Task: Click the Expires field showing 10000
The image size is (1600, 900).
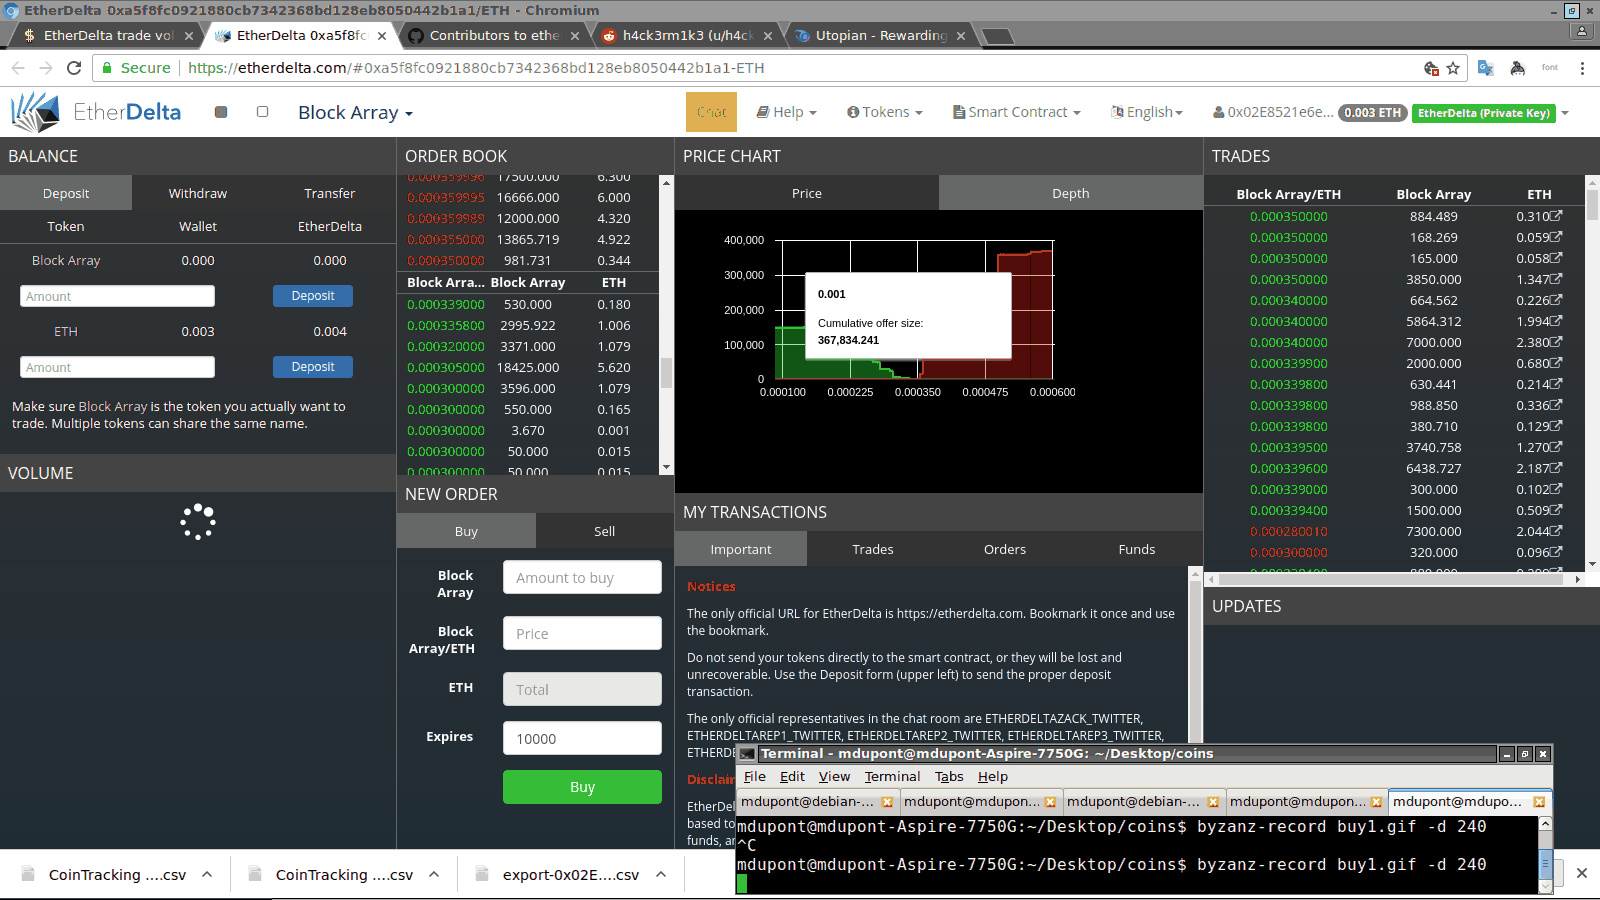Action: click(x=582, y=738)
